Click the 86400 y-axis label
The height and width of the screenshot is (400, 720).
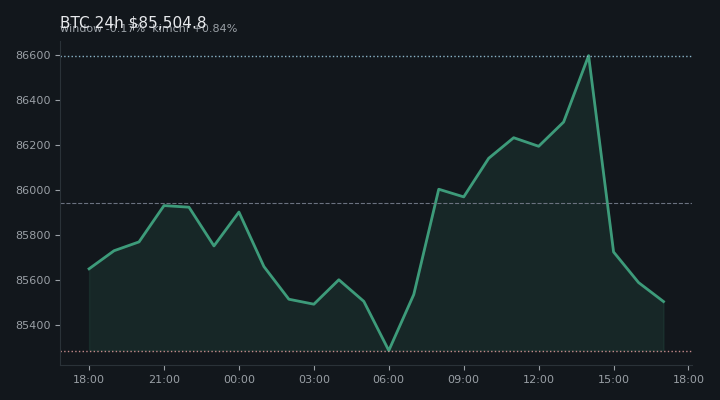tap(33, 100)
